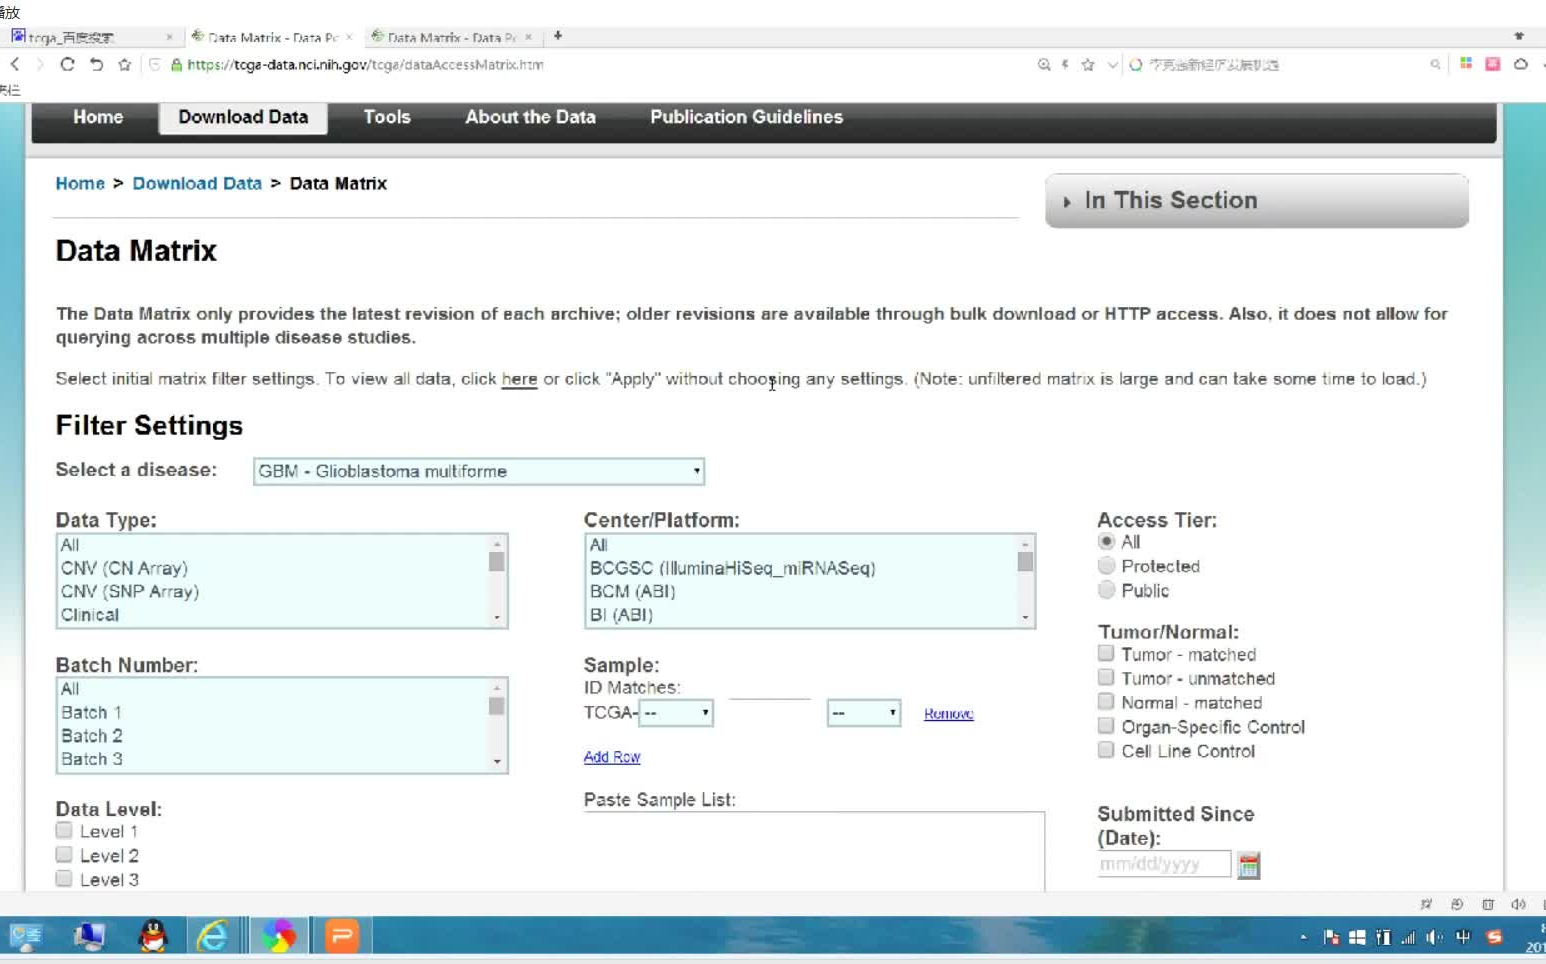The width and height of the screenshot is (1546, 964).
Task: Open the second sample ID dropdown before Remove
Action: pos(864,713)
